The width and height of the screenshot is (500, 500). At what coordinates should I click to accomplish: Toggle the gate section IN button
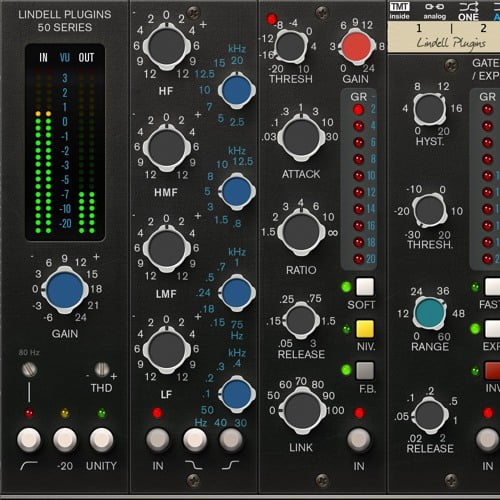[x=487, y=439]
